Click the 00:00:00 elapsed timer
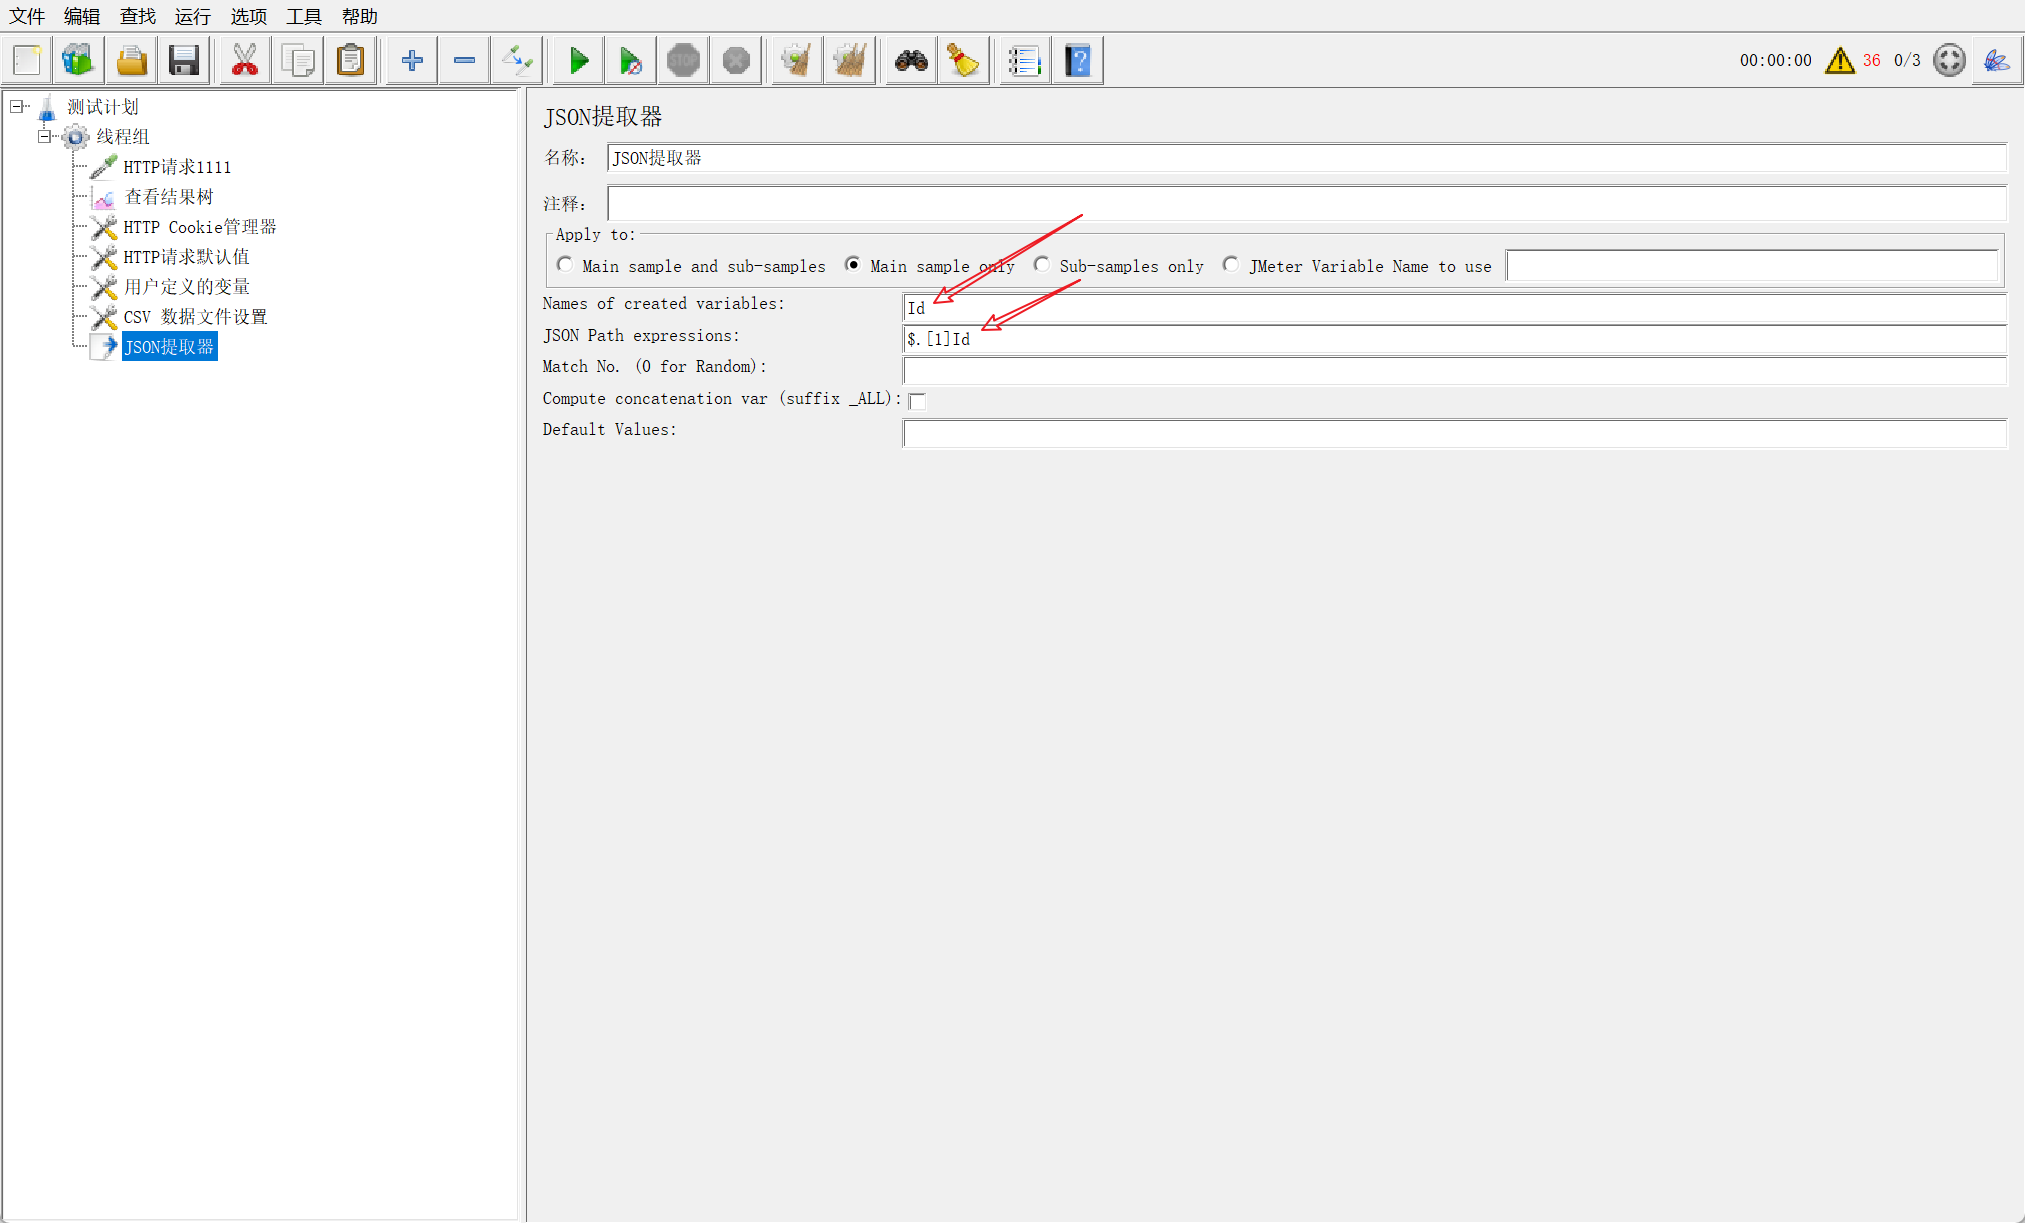The width and height of the screenshot is (2025, 1223). [1775, 61]
